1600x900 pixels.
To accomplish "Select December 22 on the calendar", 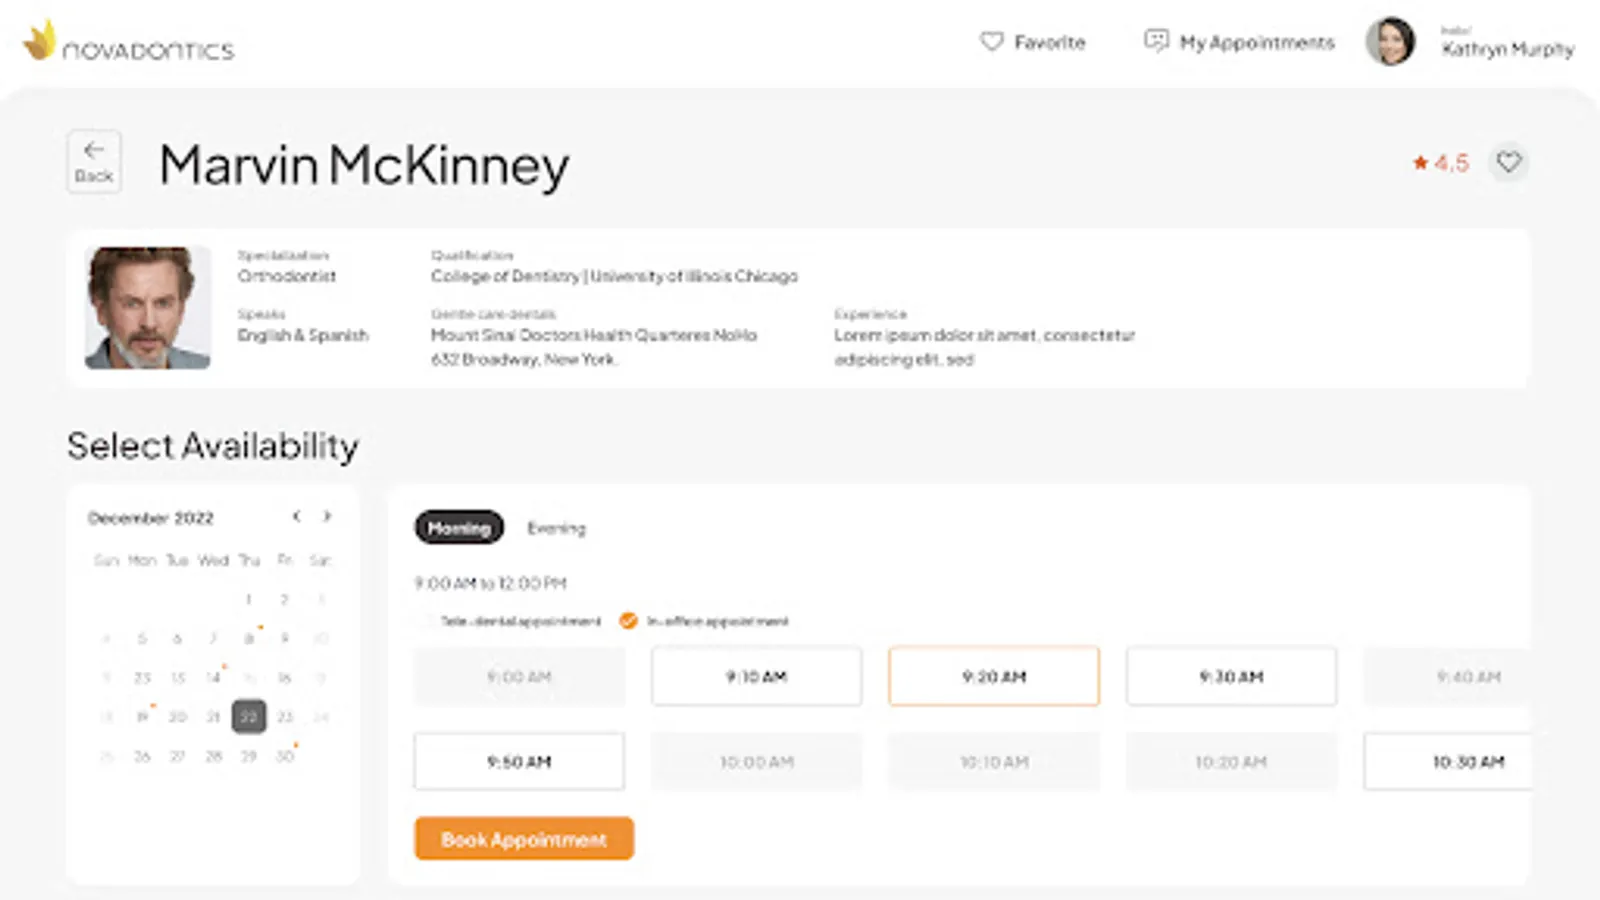I will pyautogui.click(x=249, y=716).
